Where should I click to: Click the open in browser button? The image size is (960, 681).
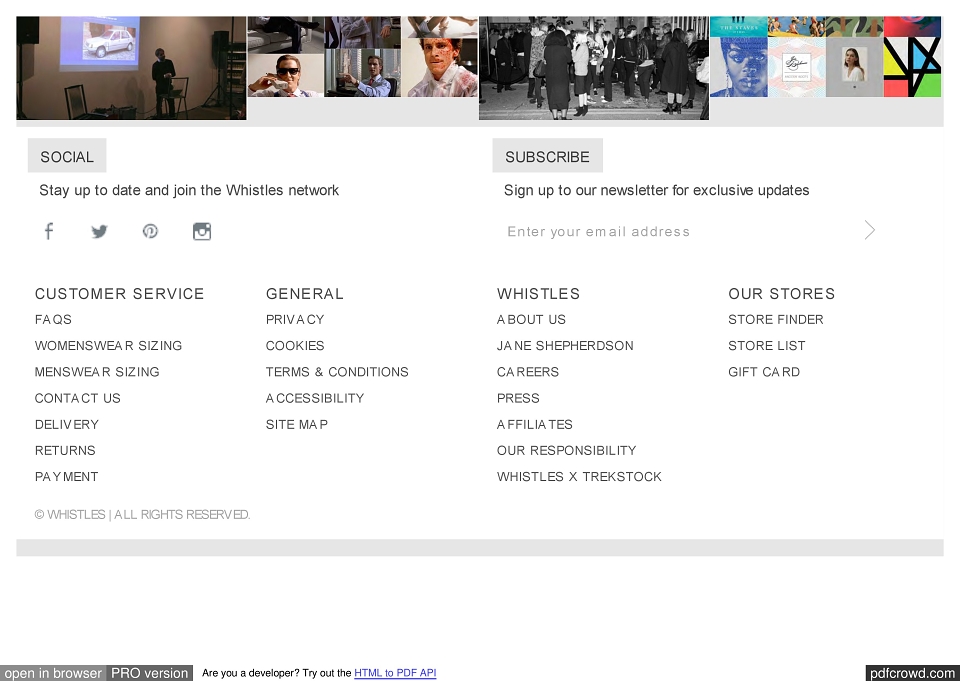click(53, 673)
